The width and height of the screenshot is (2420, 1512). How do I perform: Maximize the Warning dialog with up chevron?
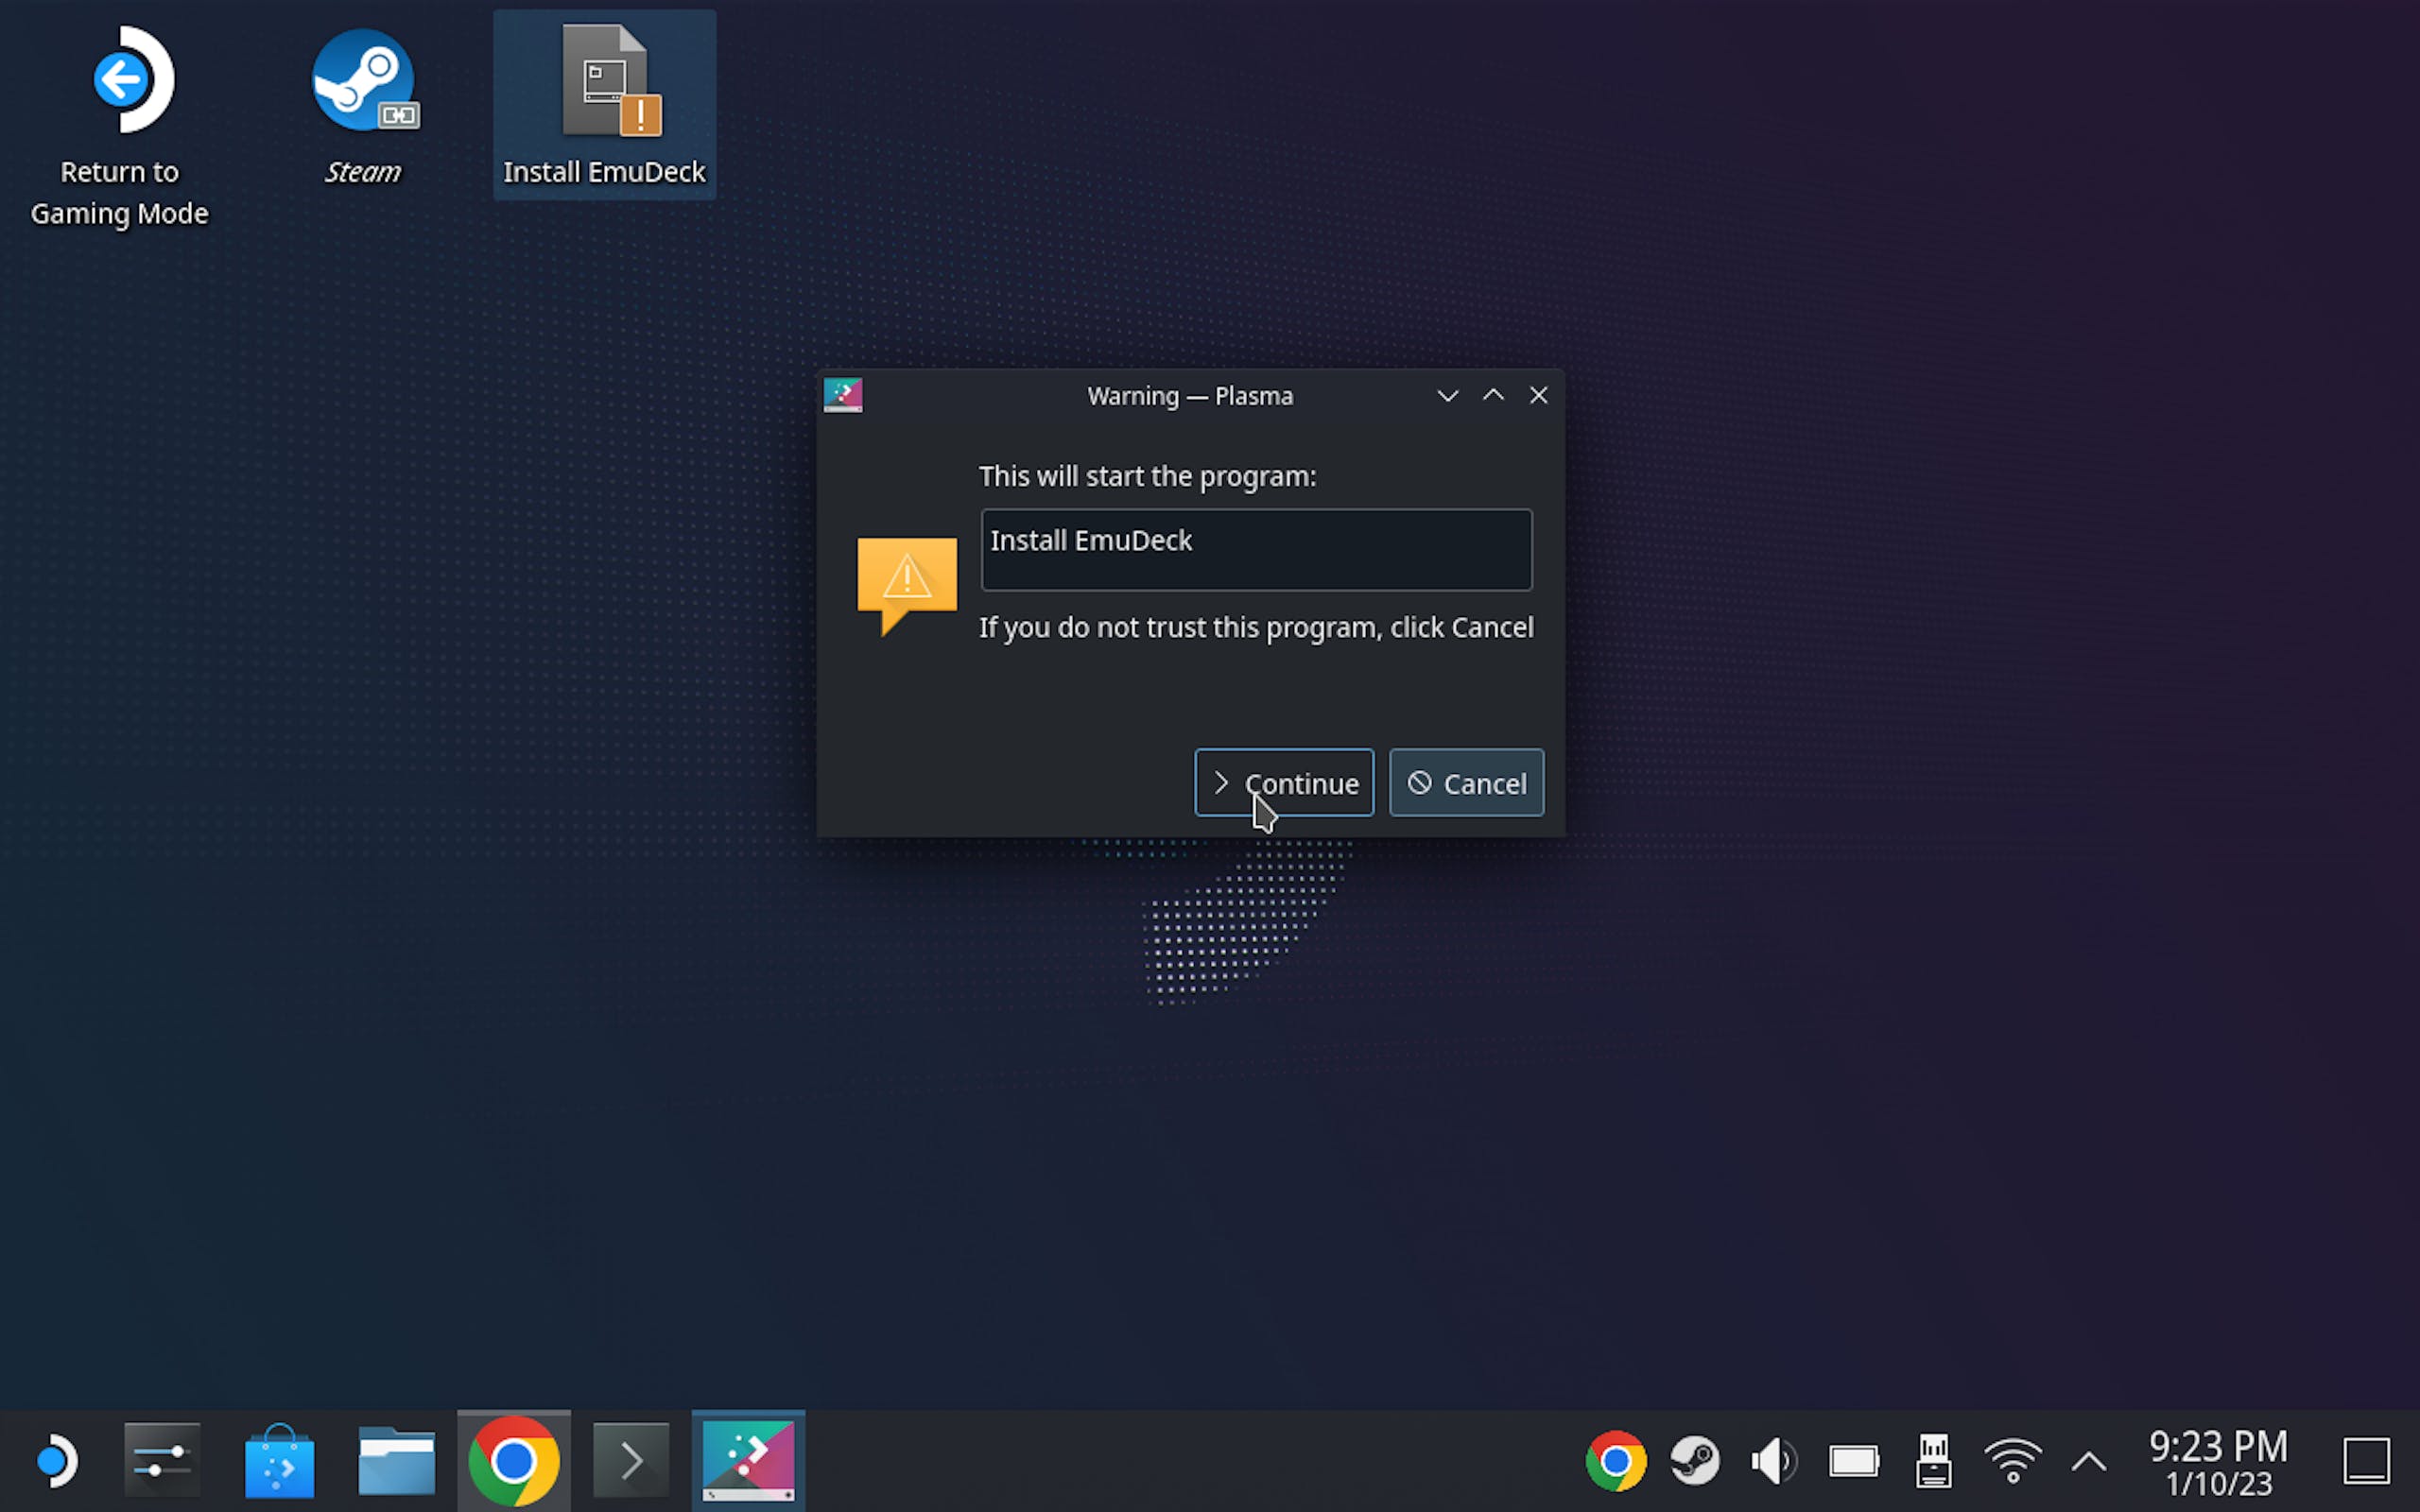click(1493, 396)
